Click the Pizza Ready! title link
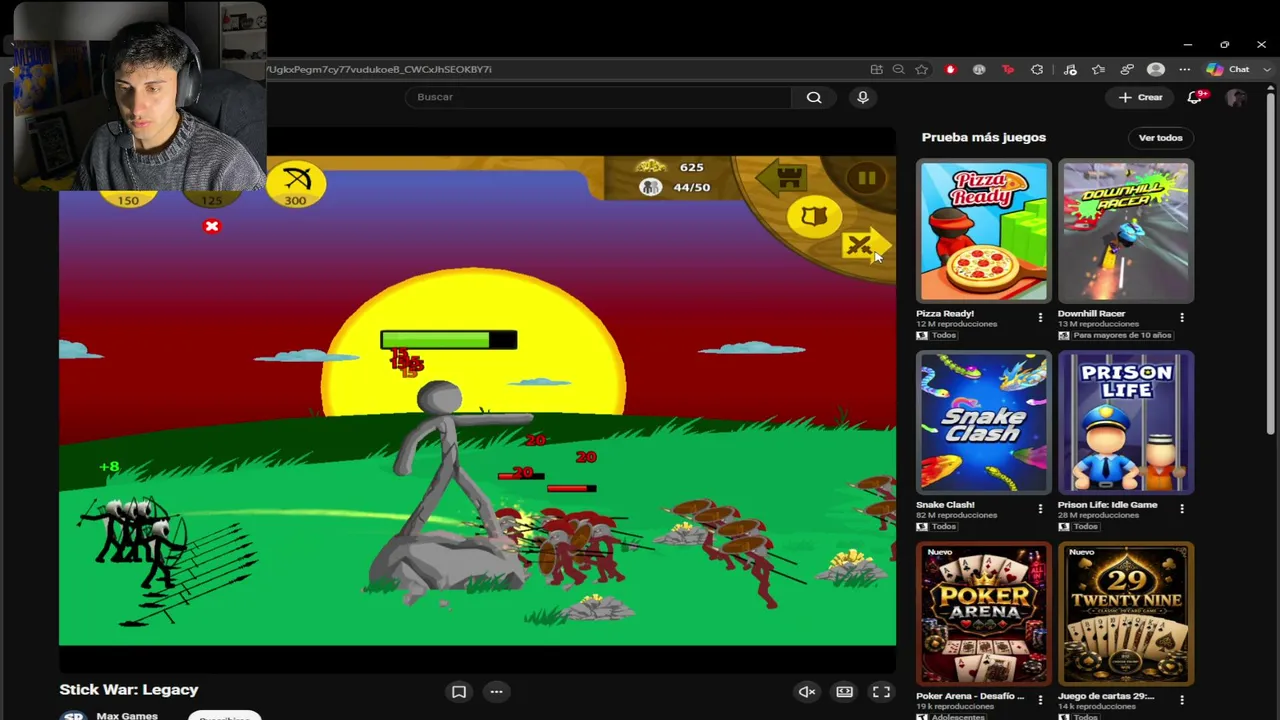Image resolution: width=1280 pixels, height=720 pixels. (945, 314)
